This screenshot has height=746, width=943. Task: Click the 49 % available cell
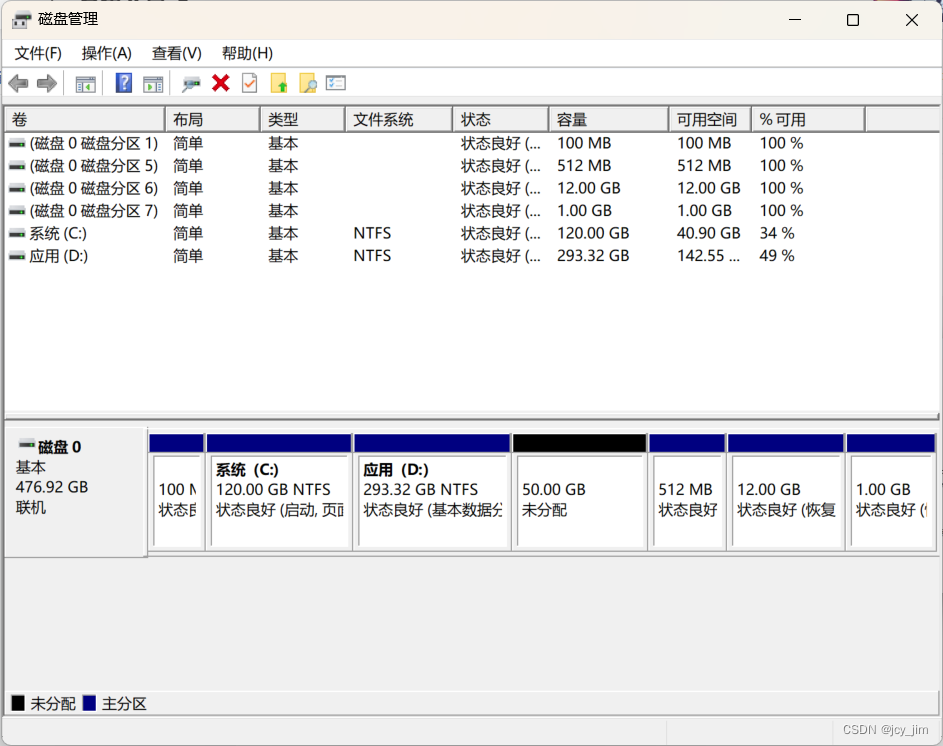(777, 256)
